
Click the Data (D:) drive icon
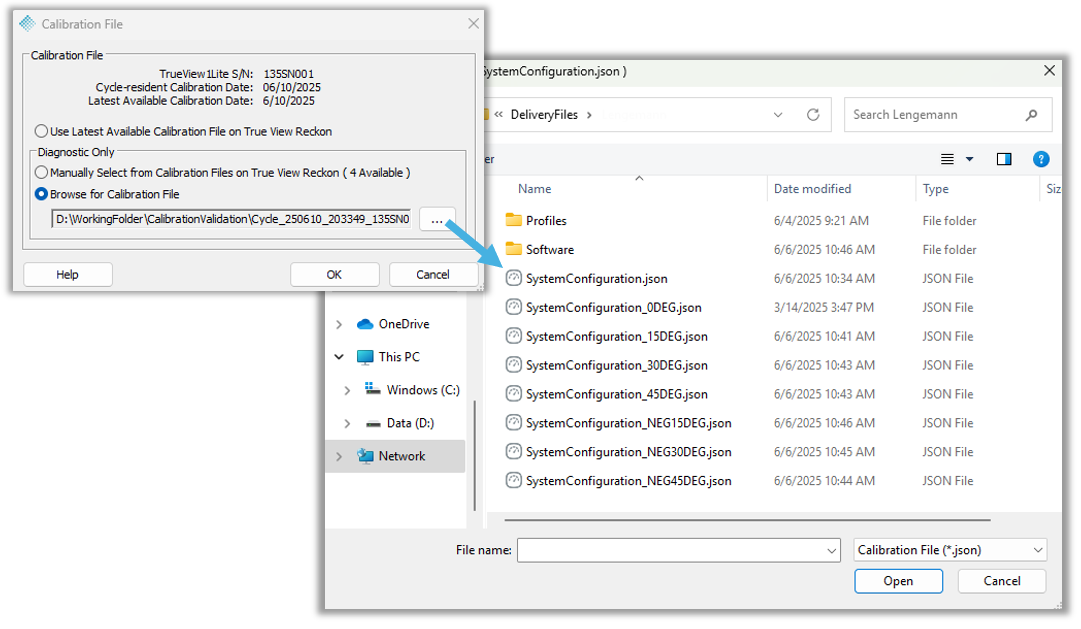pyautogui.click(x=373, y=423)
